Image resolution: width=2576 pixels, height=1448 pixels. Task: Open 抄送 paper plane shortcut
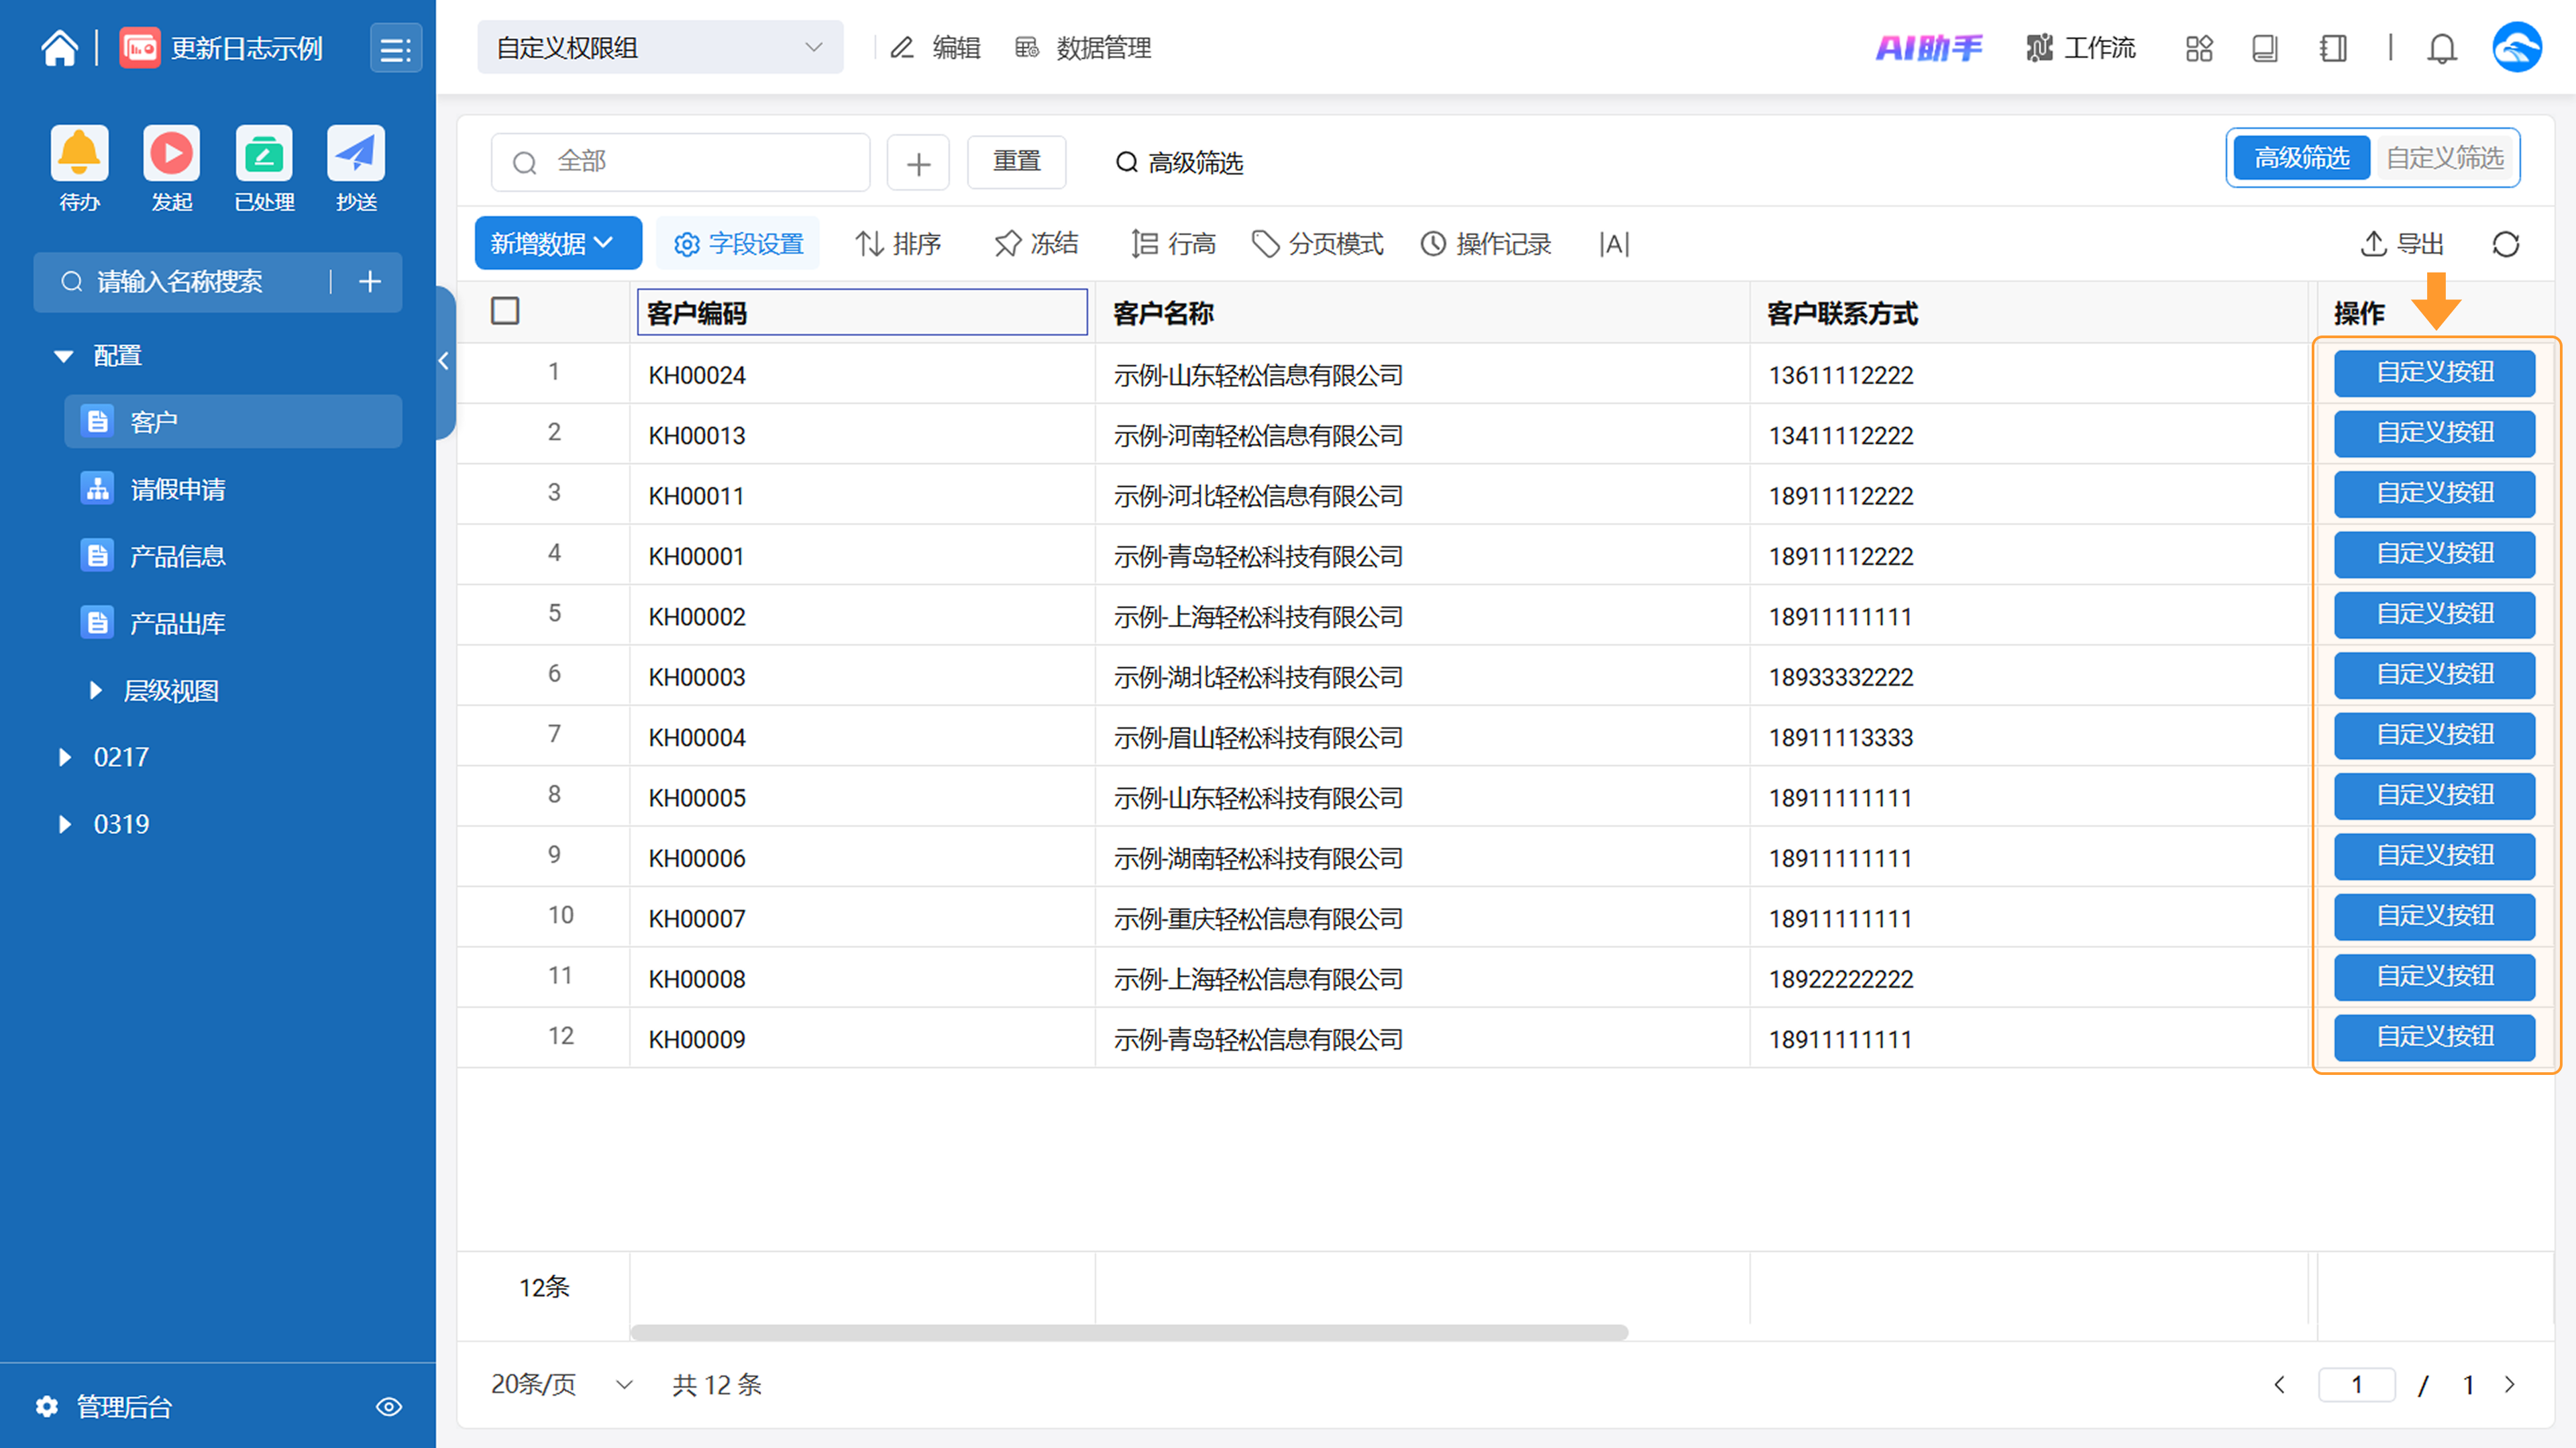[x=356, y=153]
